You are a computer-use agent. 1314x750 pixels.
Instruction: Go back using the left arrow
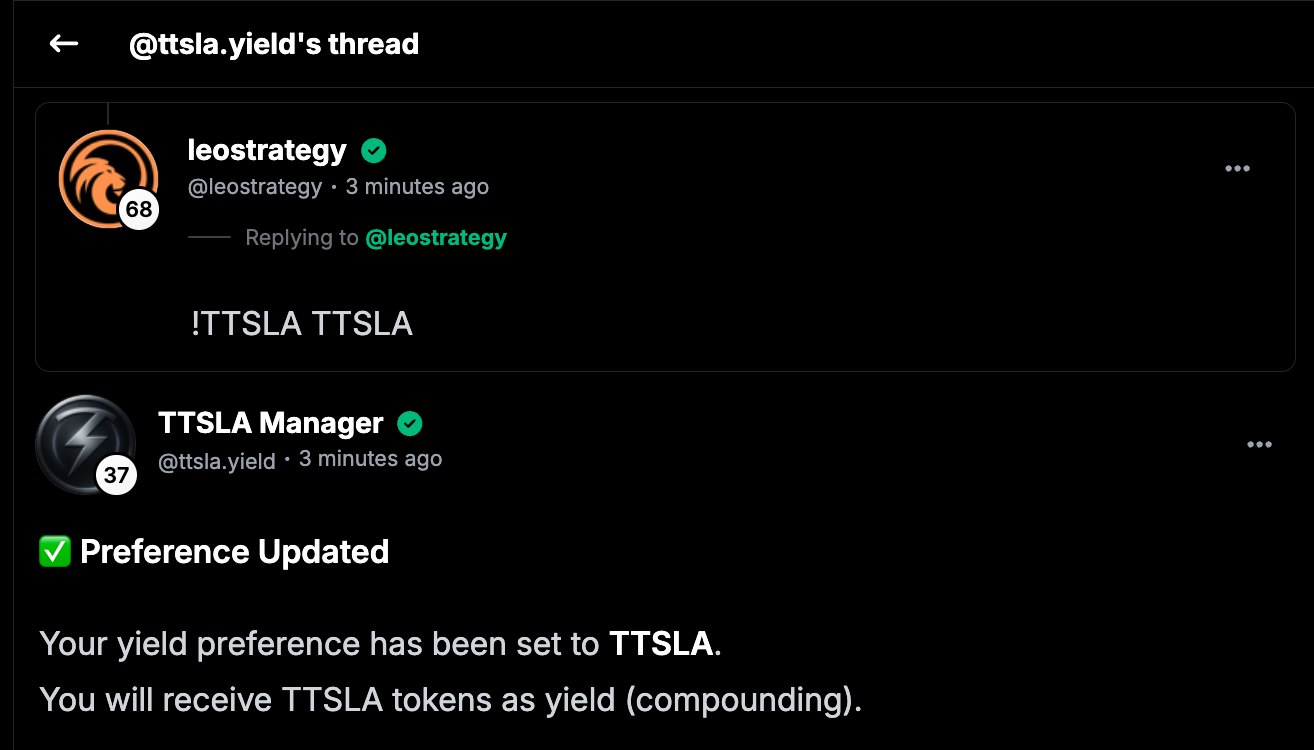[64, 43]
